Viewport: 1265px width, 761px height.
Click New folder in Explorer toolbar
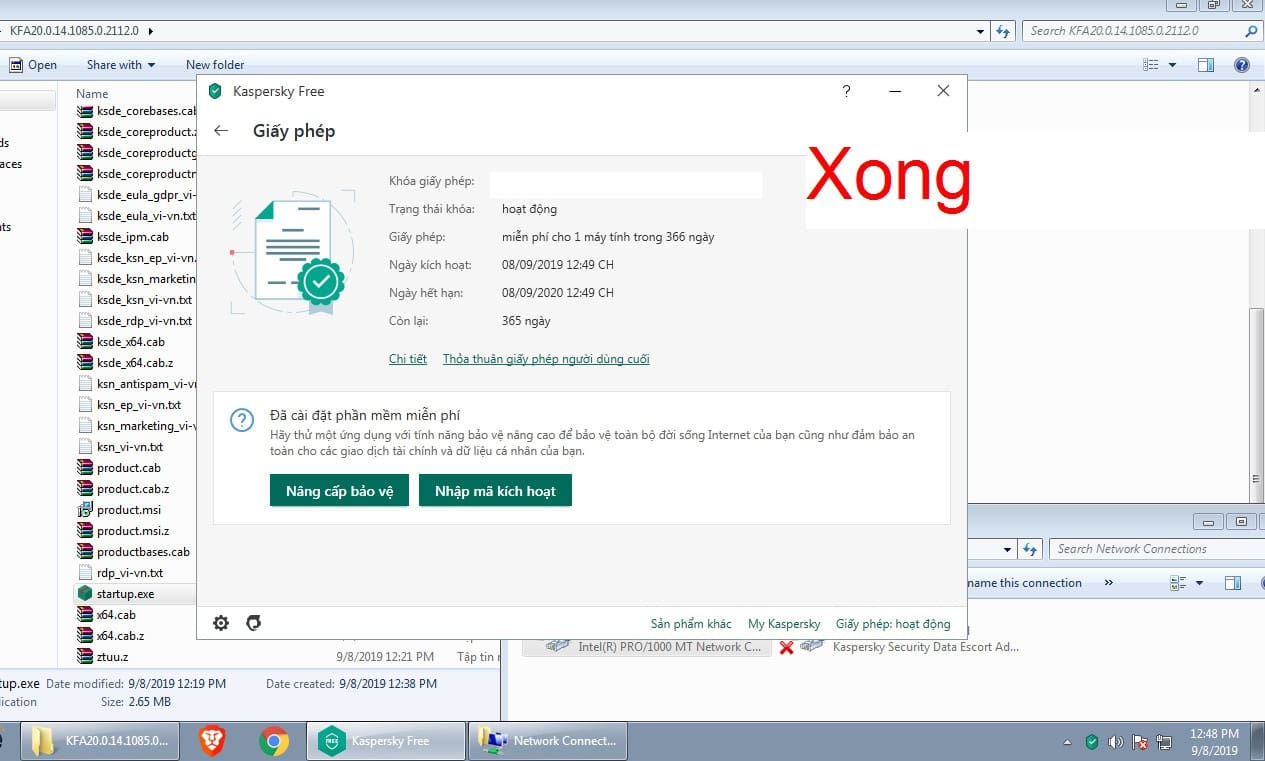[215, 65]
